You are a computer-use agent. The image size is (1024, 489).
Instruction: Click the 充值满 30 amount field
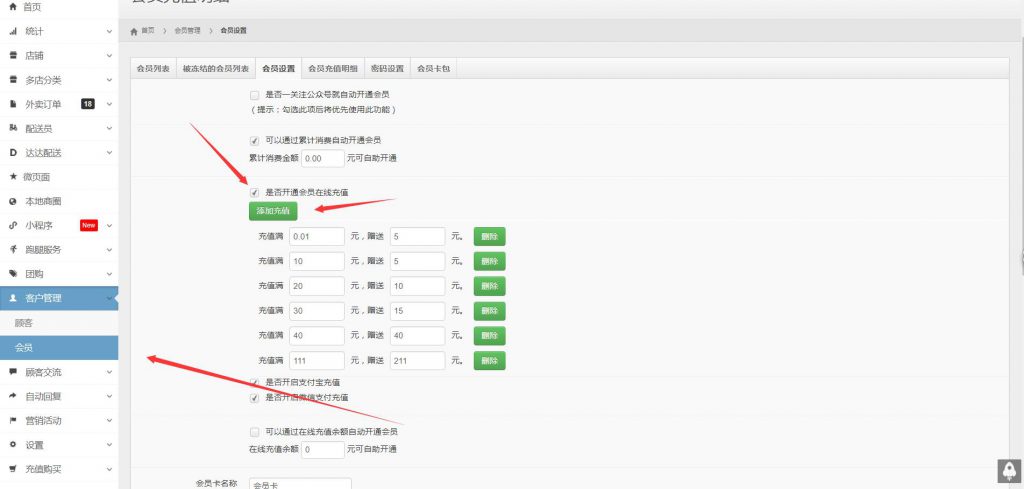(x=317, y=311)
